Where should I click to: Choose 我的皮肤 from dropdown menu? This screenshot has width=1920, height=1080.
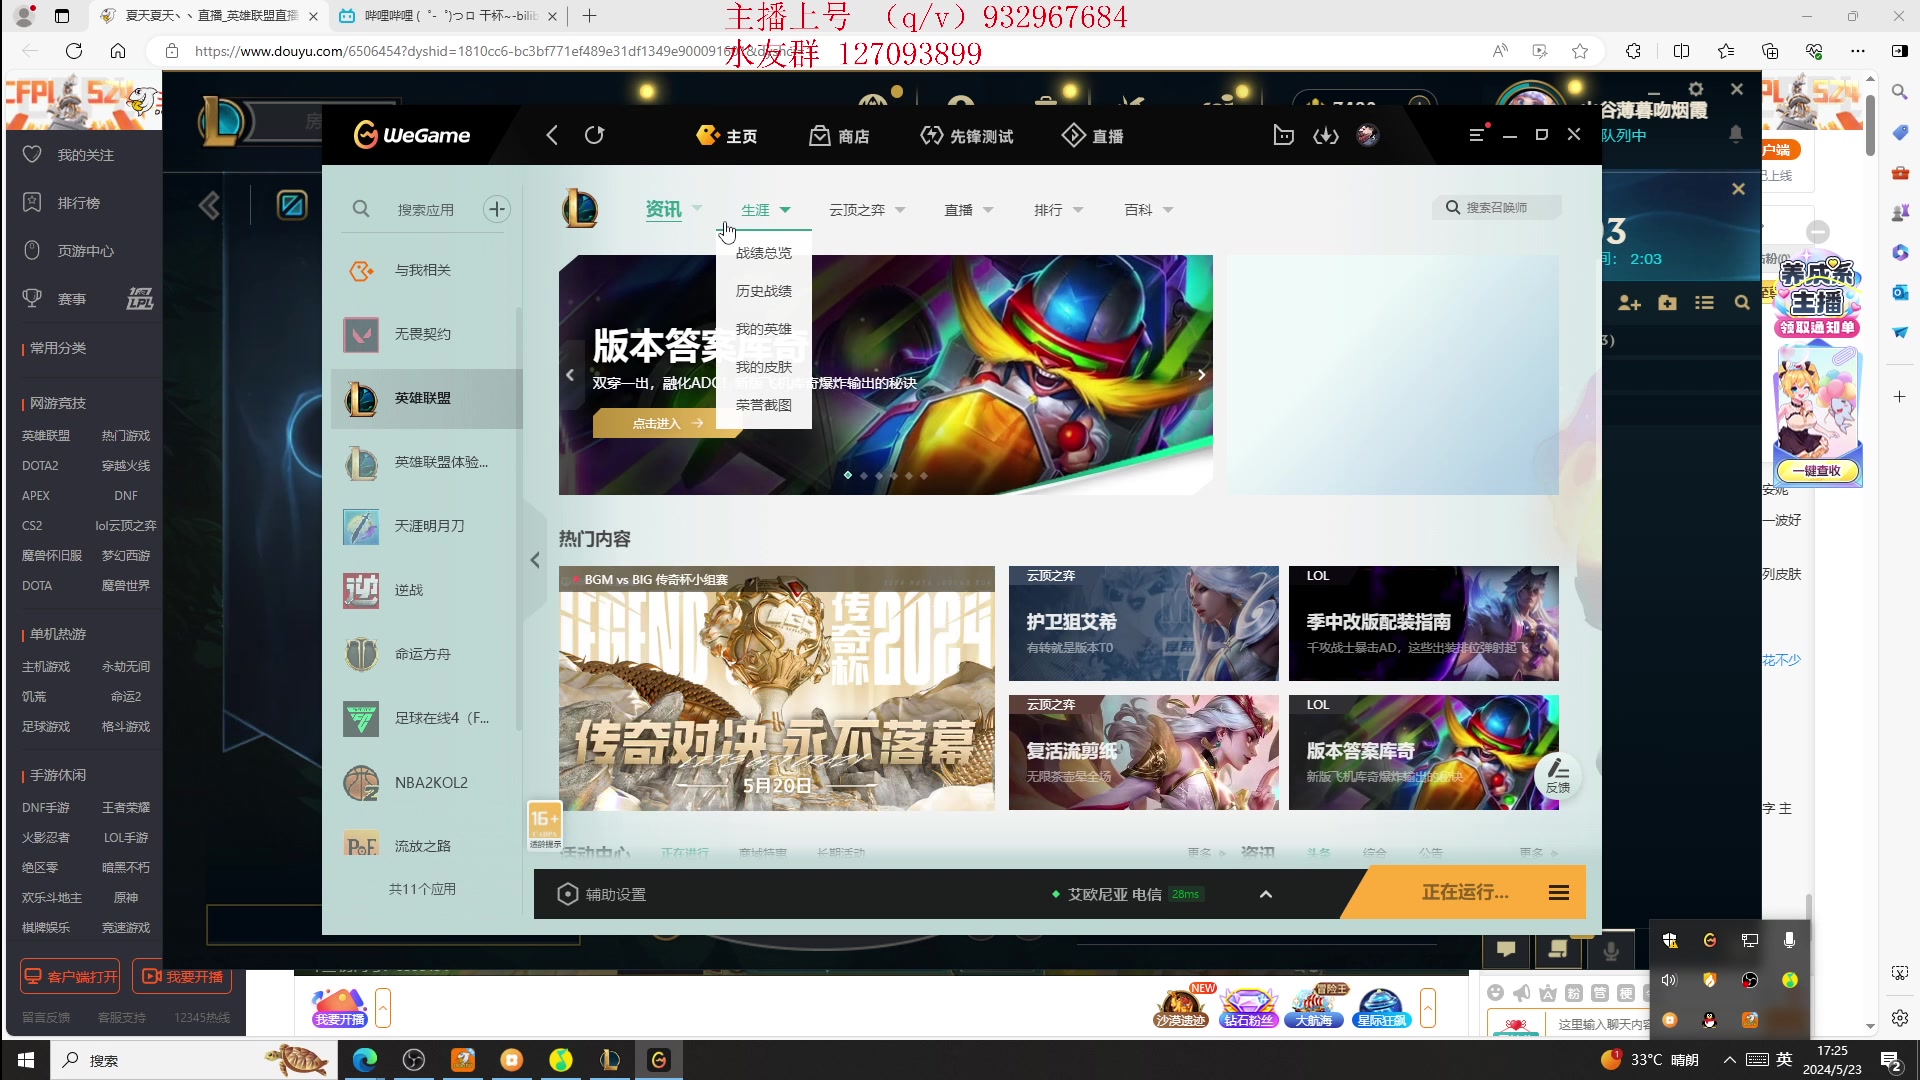click(764, 367)
